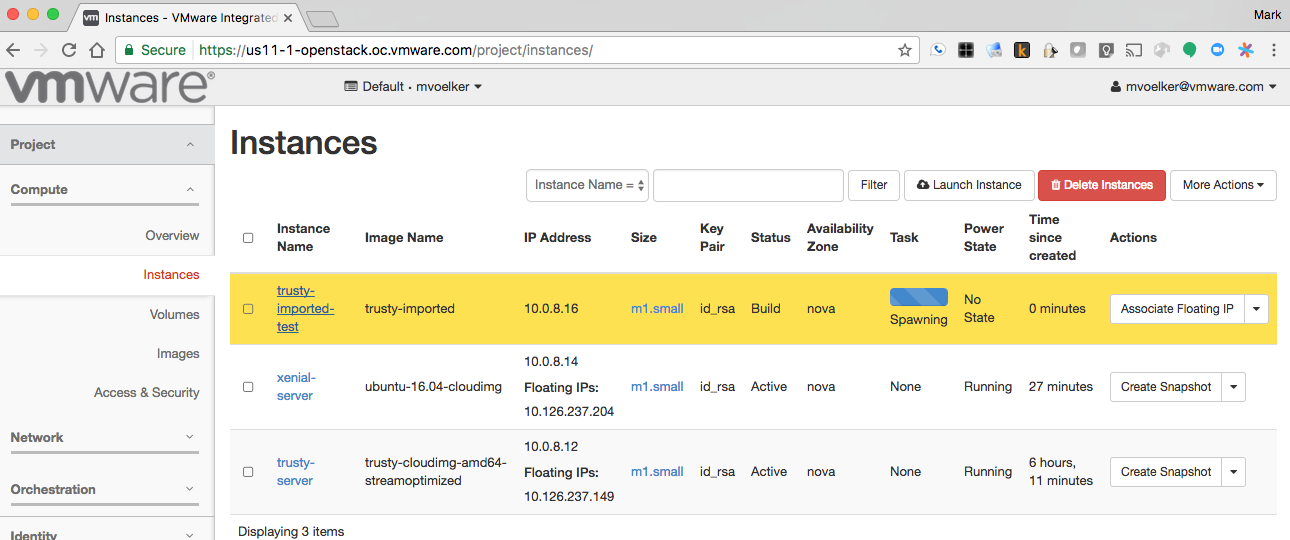Viewport: 1290px width, 540px height.
Task: Create Snapshot of xenial-server
Action: (1166, 387)
